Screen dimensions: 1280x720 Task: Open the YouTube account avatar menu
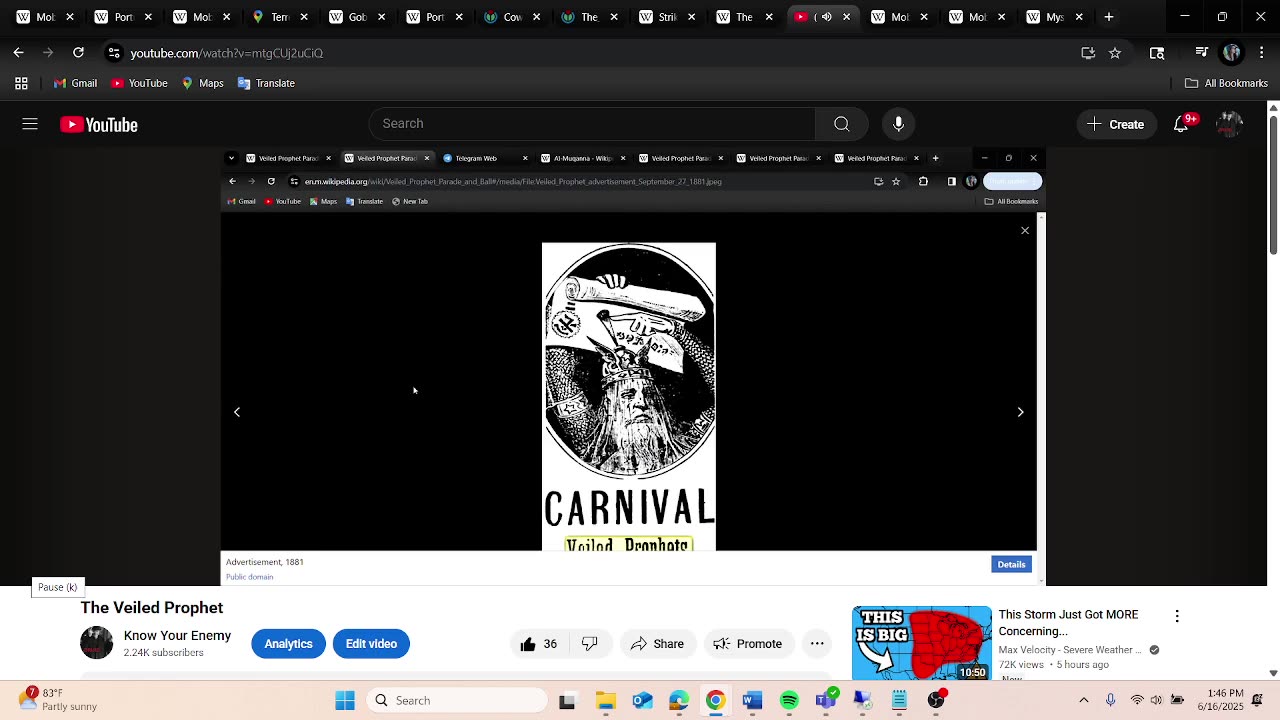[x=1230, y=124]
